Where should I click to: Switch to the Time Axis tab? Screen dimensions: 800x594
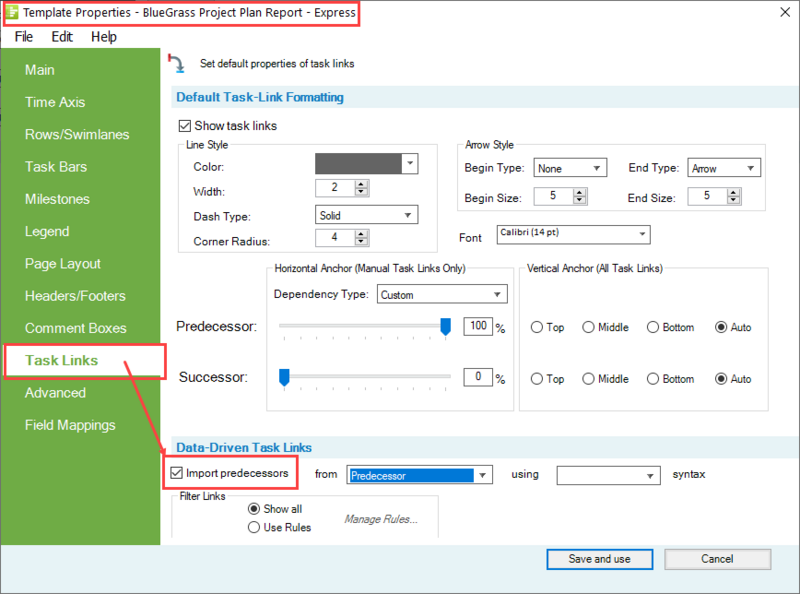click(55, 102)
